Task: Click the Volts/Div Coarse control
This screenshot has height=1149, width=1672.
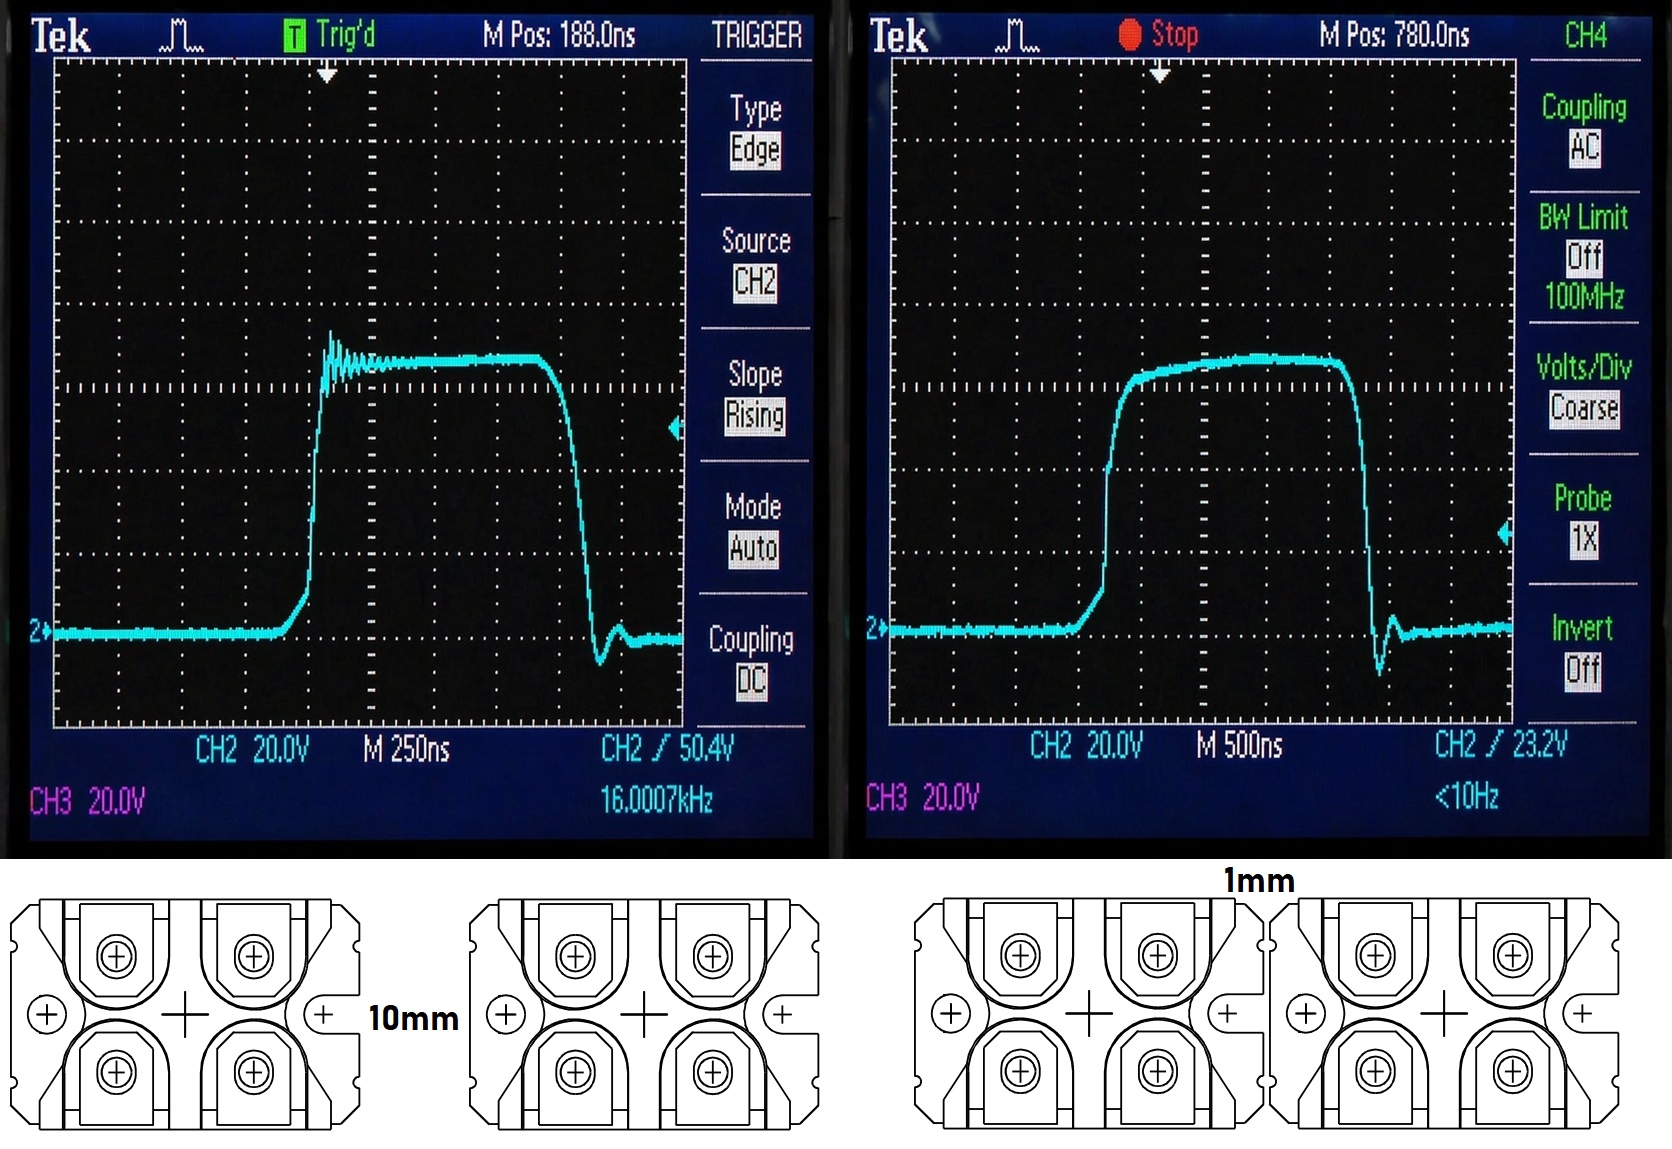Action: click(1584, 388)
